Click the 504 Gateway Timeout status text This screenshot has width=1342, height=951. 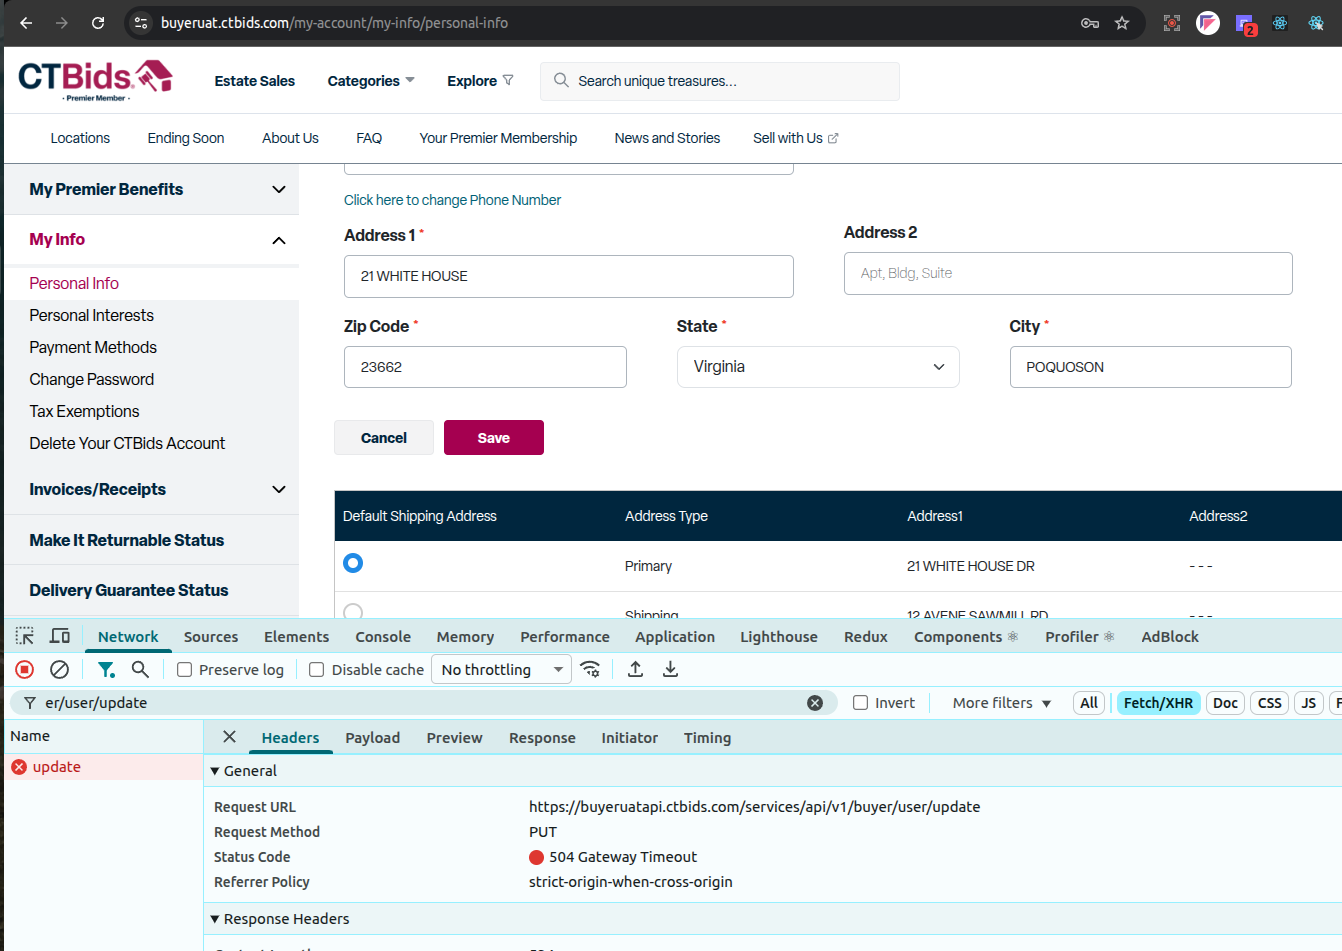[x=623, y=857]
